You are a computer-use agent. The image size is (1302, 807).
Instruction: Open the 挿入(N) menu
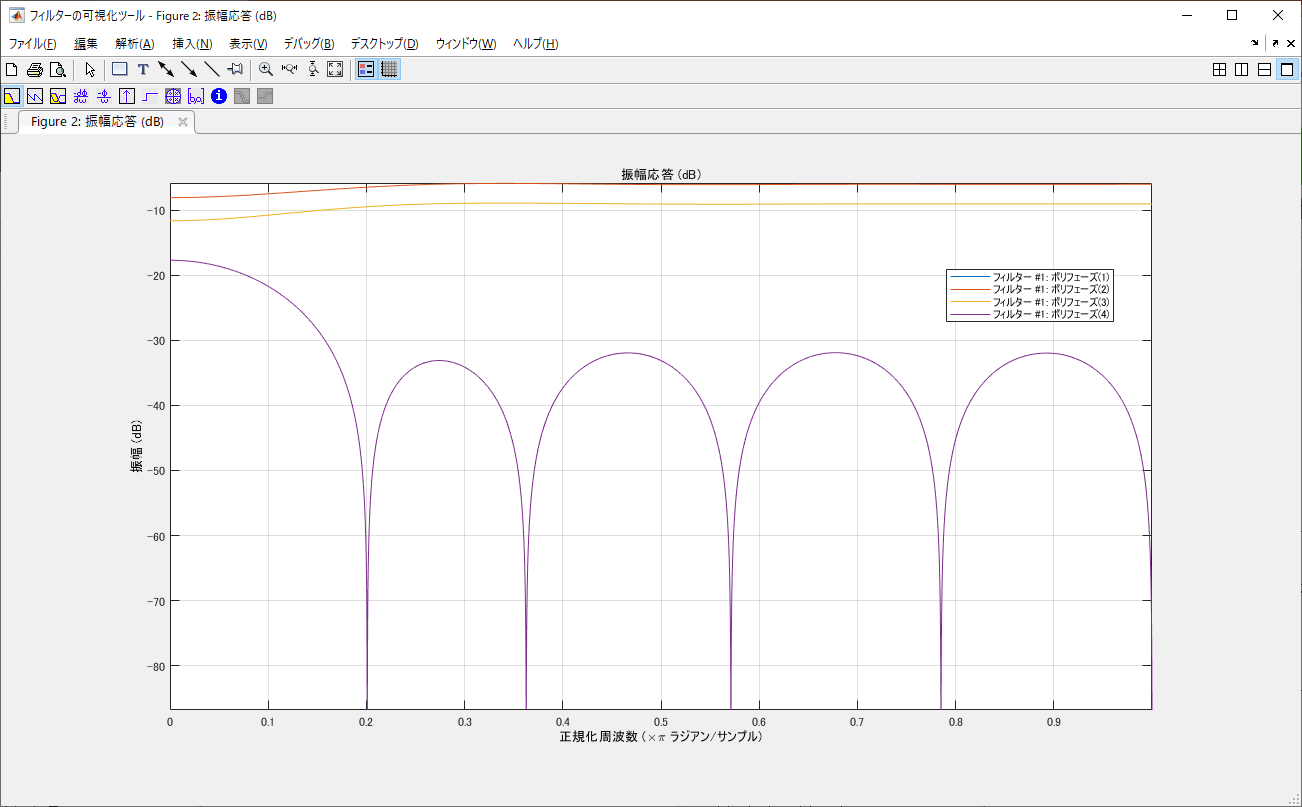click(192, 44)
